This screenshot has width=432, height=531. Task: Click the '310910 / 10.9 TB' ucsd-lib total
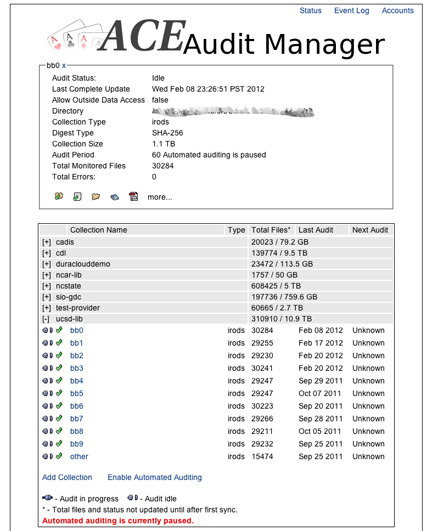(x=281, y=319)
